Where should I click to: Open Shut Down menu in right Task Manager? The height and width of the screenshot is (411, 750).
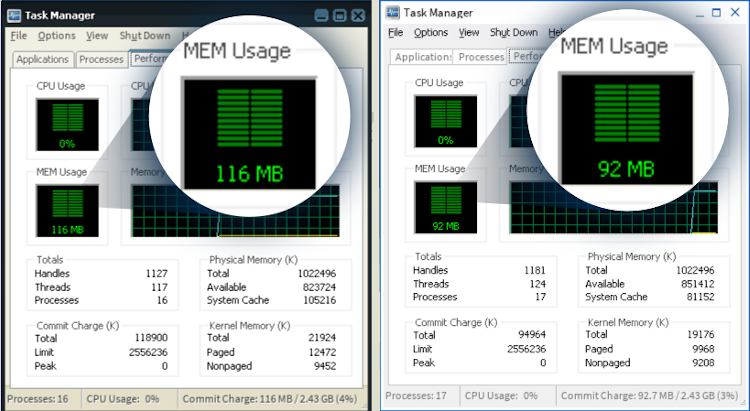click(x=514, y=33)
